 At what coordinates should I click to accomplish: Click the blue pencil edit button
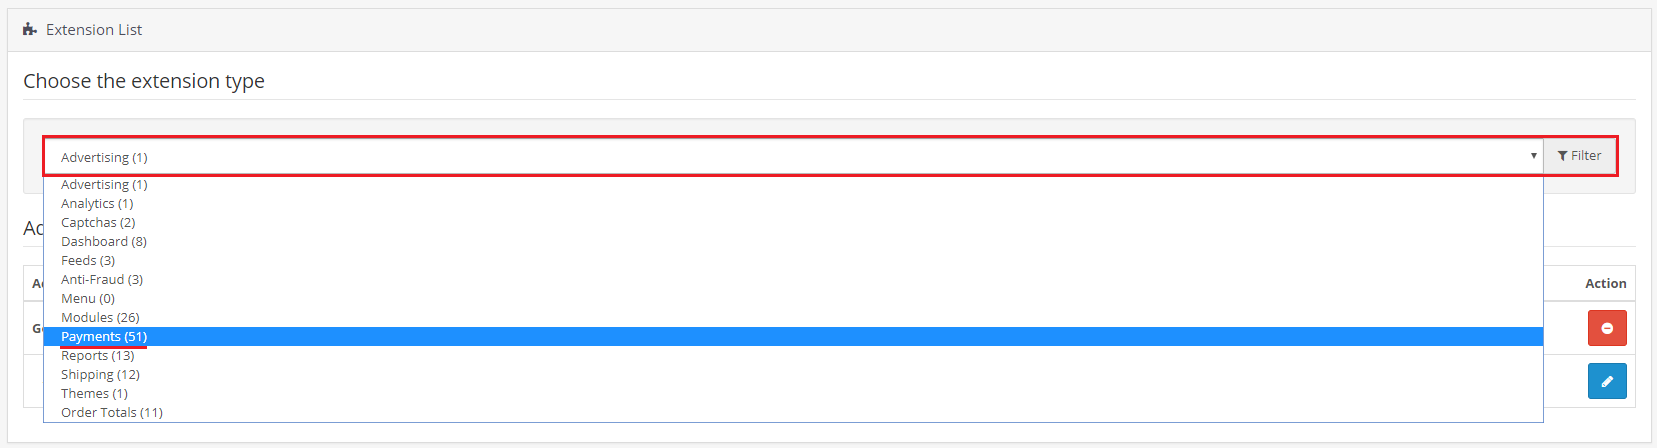pyautogui.click(x=1606, y=381)
